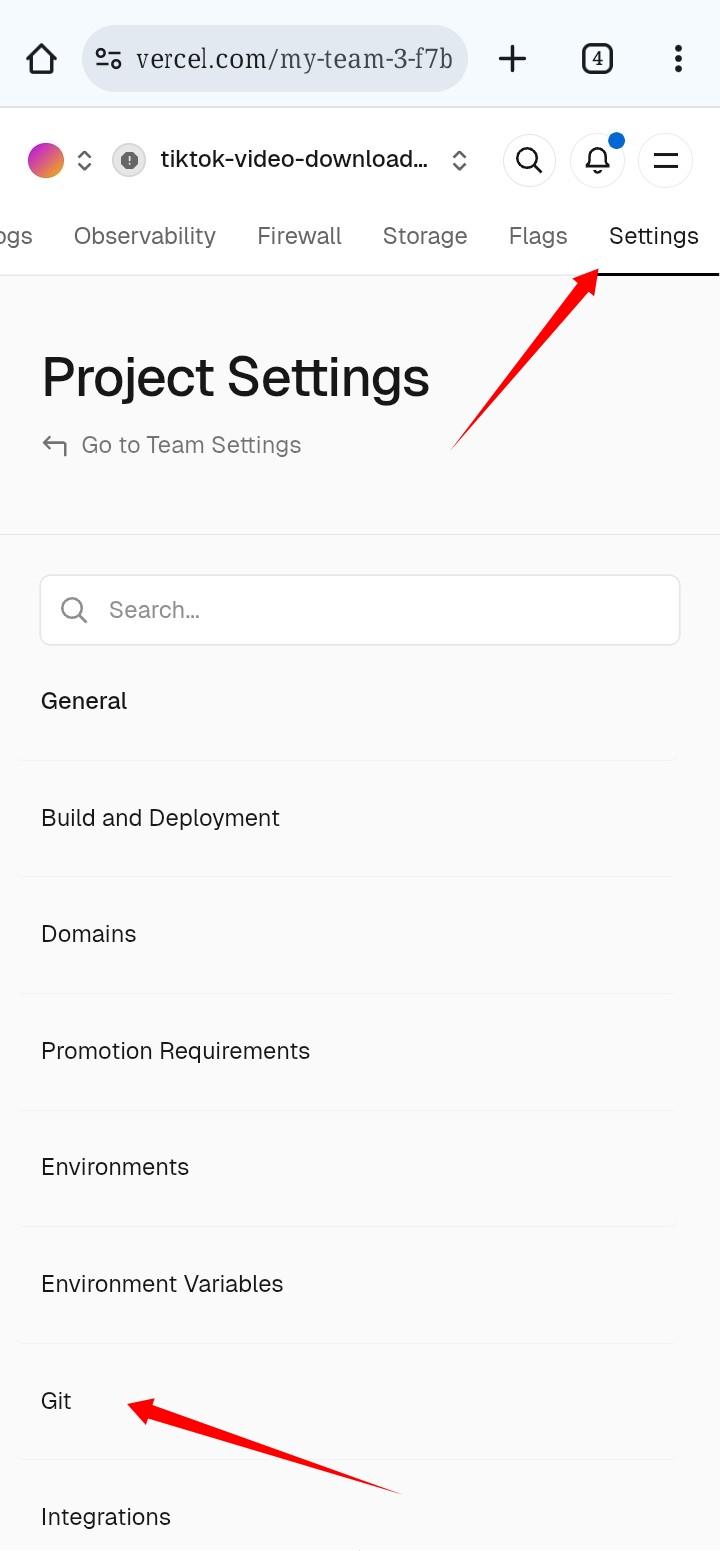Open the notifications bell
720x1551 pixels.
pos(597,160)
